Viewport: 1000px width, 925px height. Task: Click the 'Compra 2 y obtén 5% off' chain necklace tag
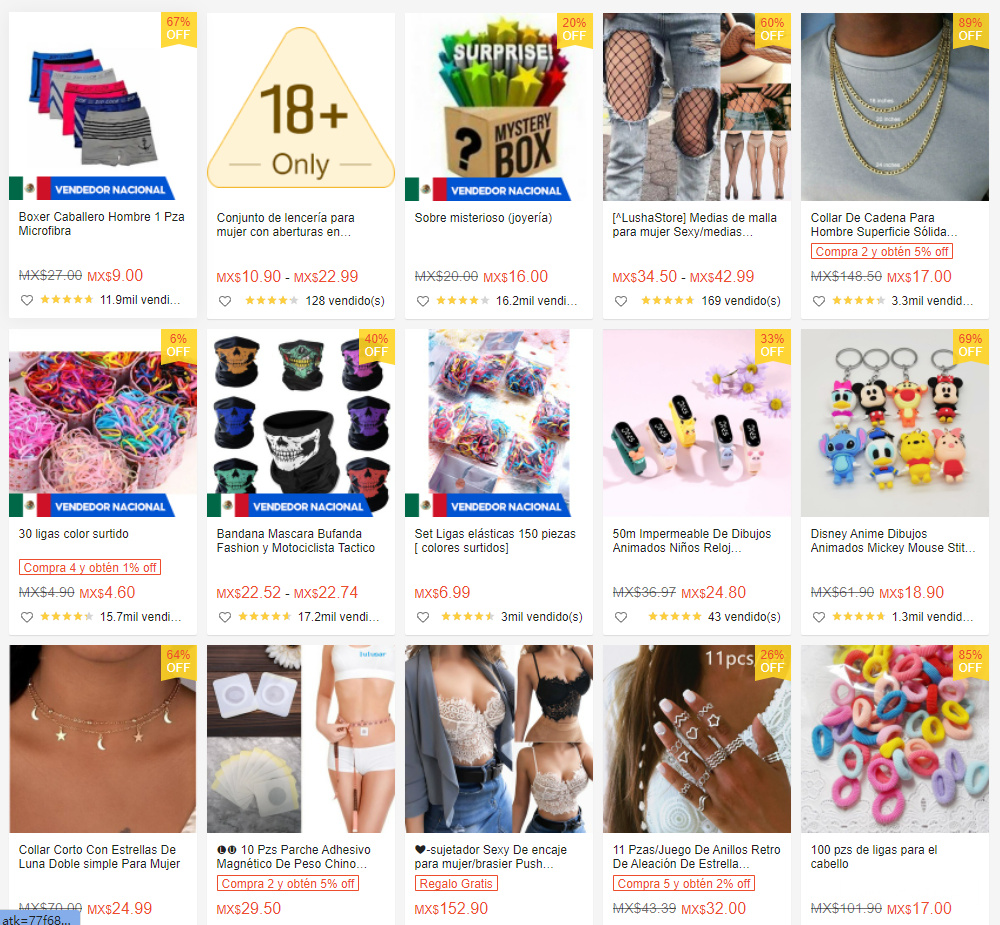click(882, 251)
